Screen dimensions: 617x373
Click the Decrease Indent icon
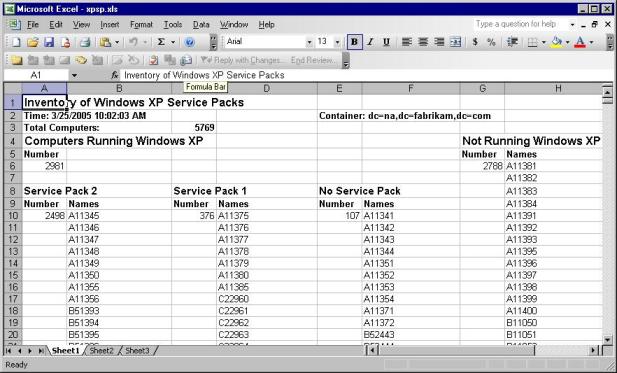[512, 42]
